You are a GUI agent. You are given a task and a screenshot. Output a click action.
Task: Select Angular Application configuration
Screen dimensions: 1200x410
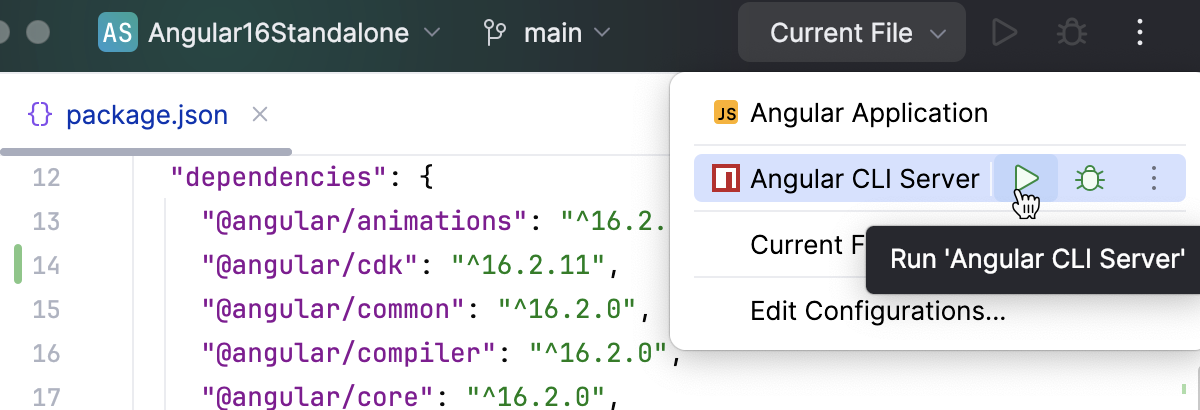coord(868,113)
